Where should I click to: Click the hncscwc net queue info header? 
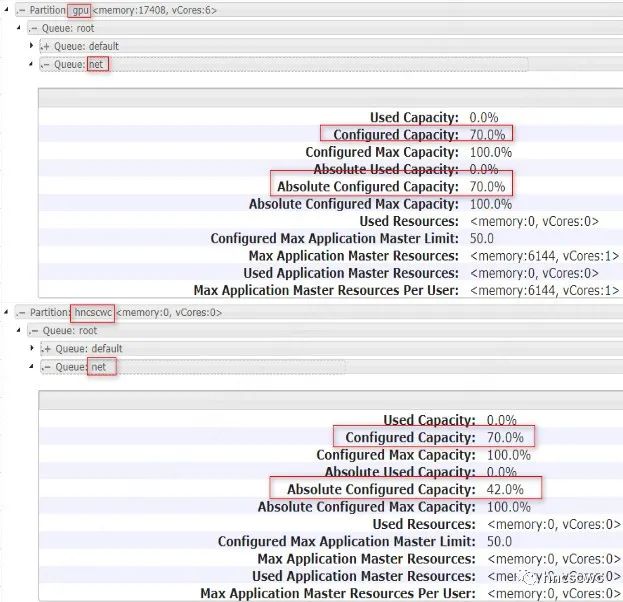click(331, 400)
